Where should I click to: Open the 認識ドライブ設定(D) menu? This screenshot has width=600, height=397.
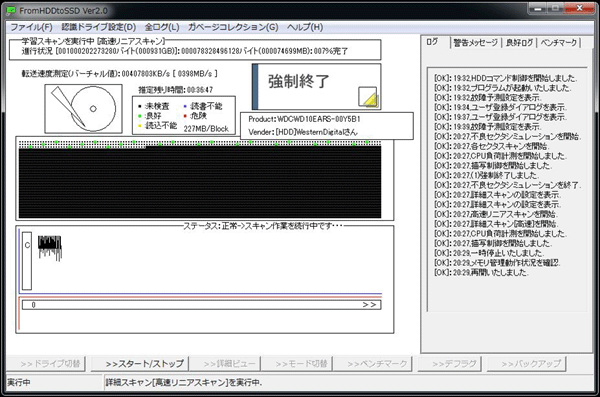coord(99,27)
